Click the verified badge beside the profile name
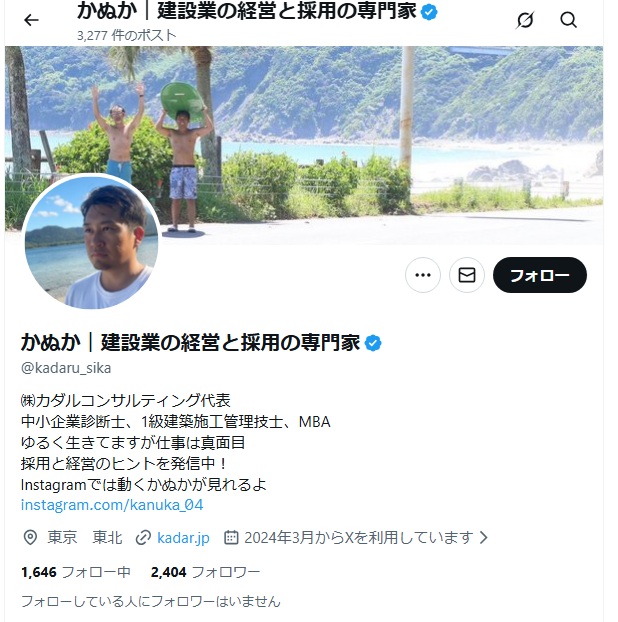The image size is (618, 622). [x=373, y=343]
